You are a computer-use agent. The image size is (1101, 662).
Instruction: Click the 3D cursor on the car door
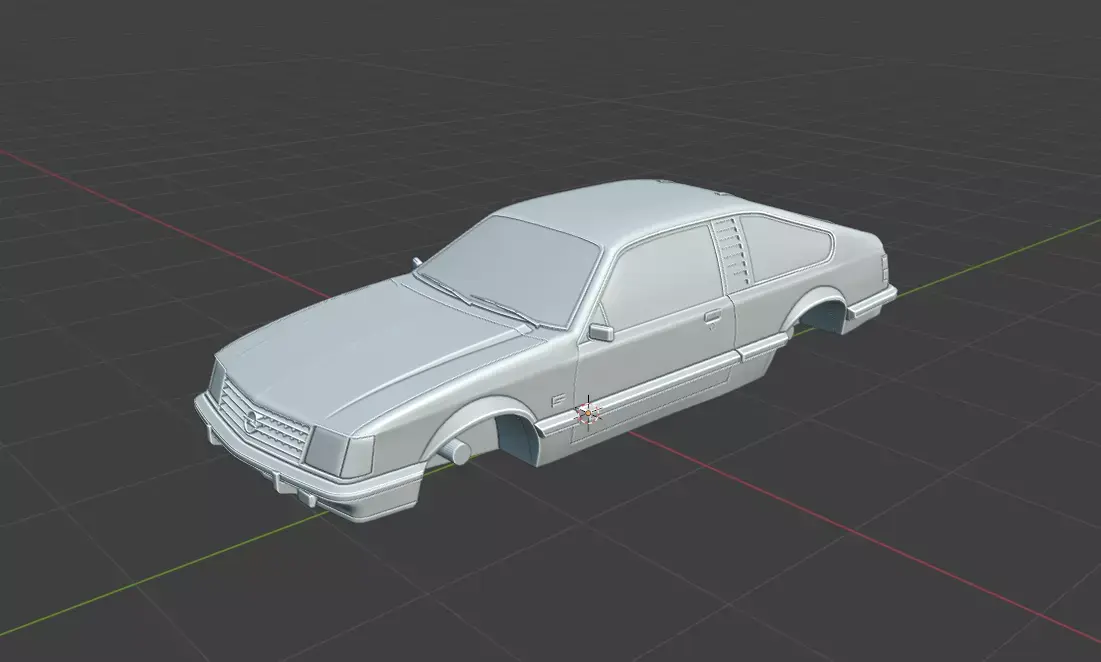588,413
